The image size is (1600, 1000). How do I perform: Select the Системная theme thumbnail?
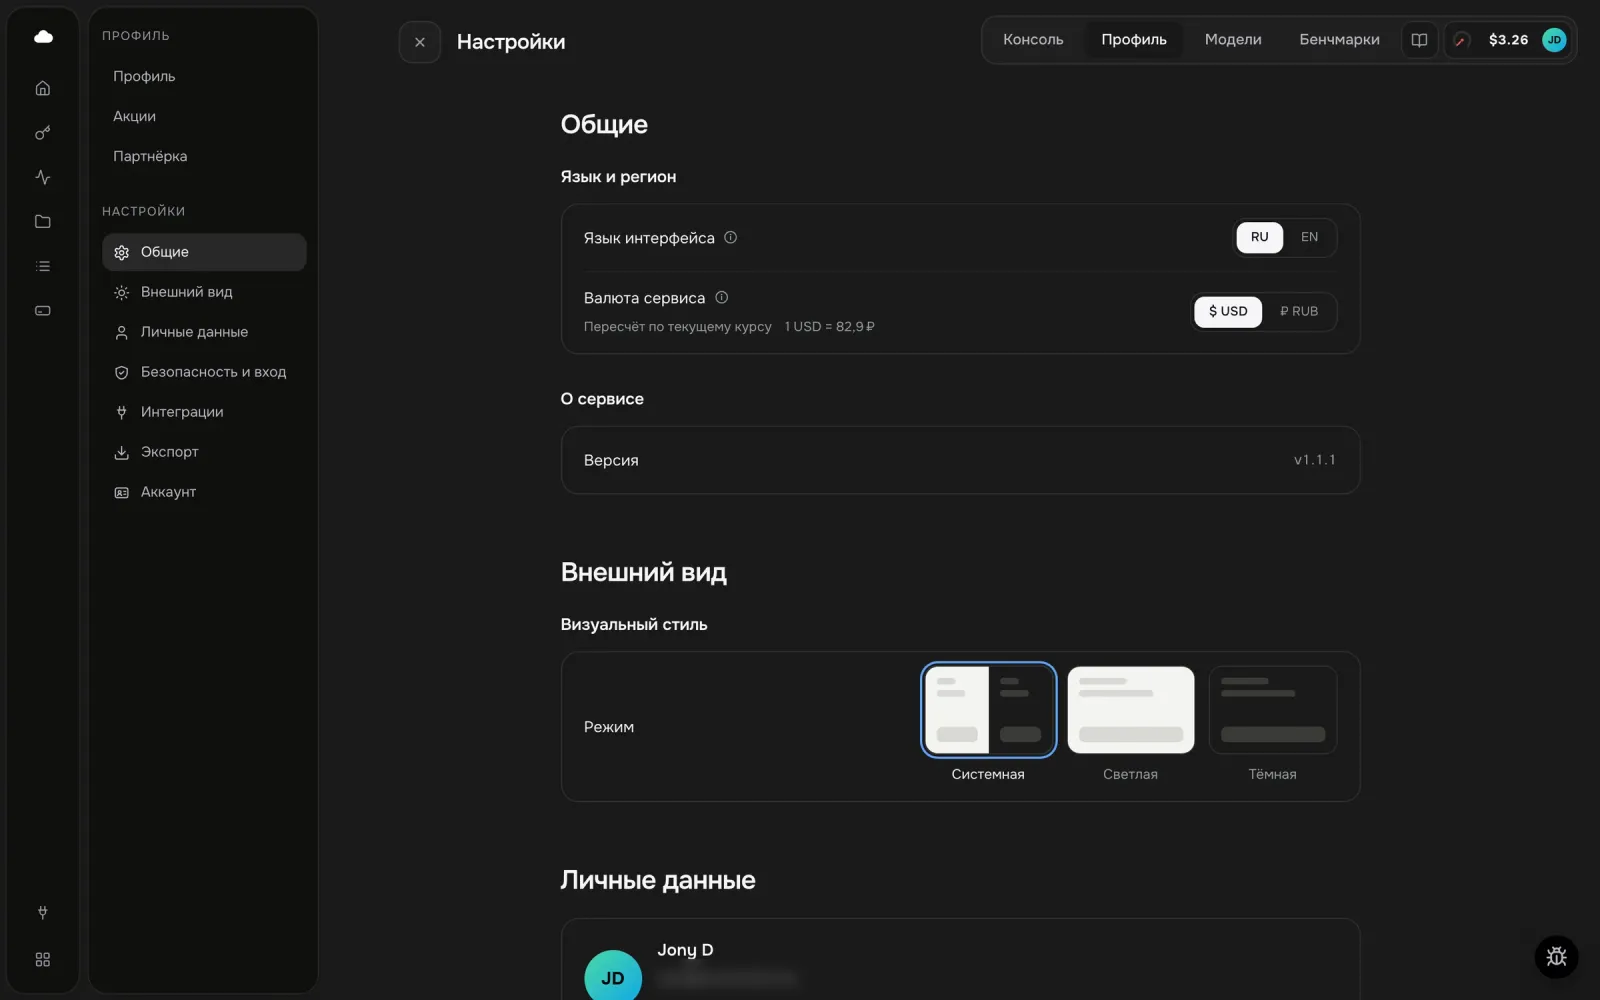pyautogui.click(x=988, y=710)
